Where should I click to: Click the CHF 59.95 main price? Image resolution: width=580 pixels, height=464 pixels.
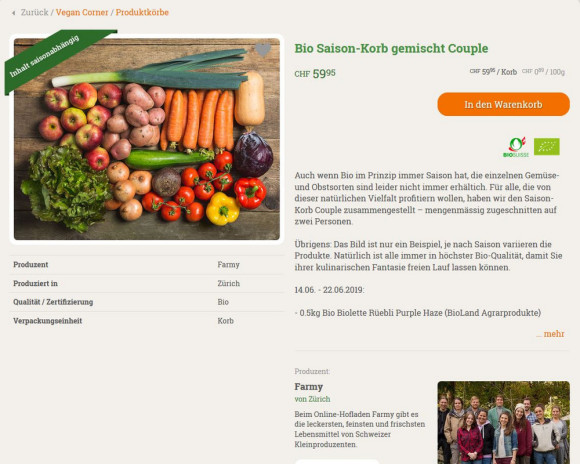pos(315,73)
